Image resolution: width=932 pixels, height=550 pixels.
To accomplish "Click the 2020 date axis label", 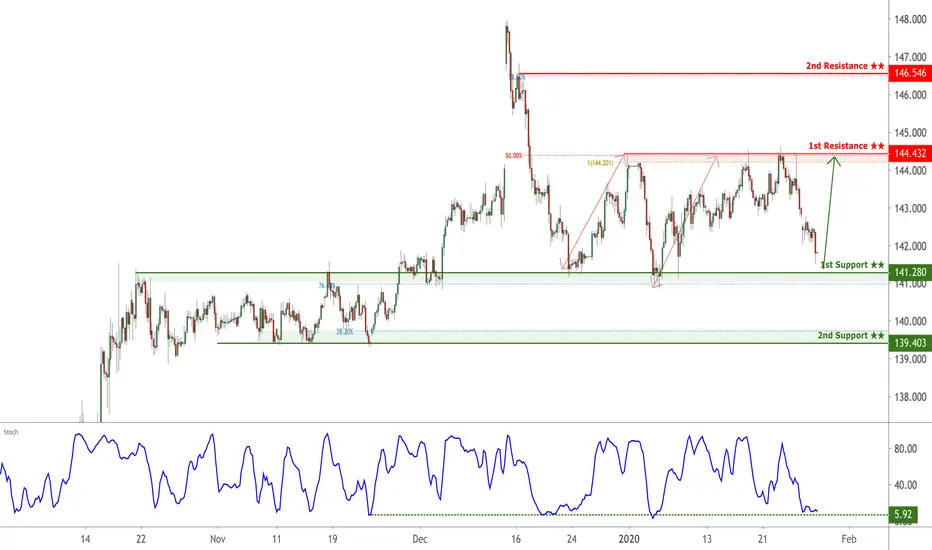I will [629, 539].
